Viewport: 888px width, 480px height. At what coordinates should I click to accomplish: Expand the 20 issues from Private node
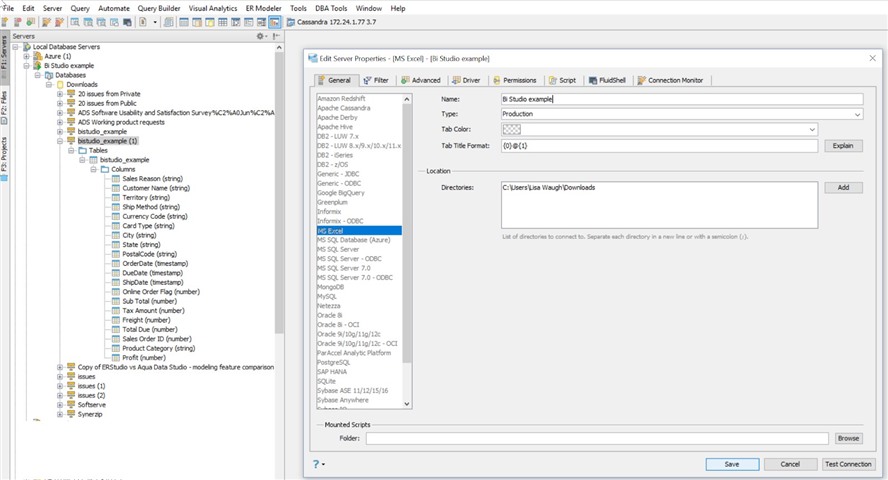[x=59, y=94]
